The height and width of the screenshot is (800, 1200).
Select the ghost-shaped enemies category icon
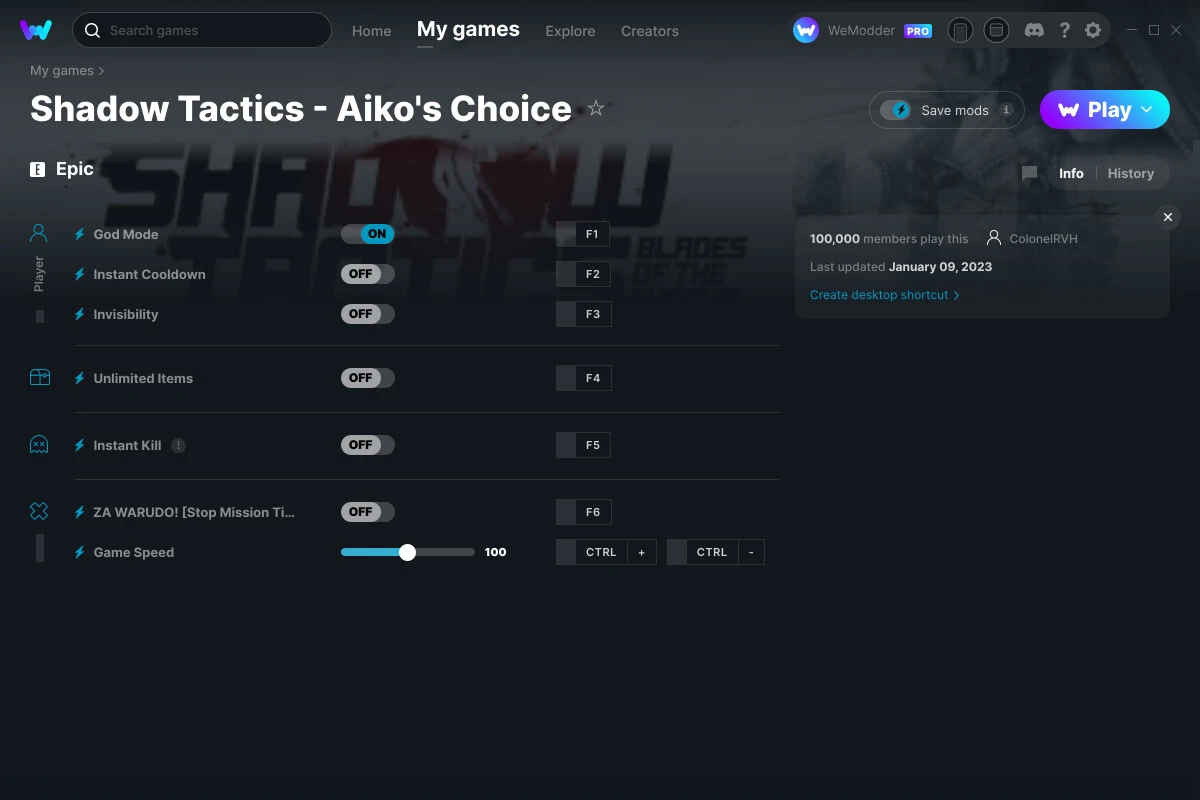[x=38, y=443]
